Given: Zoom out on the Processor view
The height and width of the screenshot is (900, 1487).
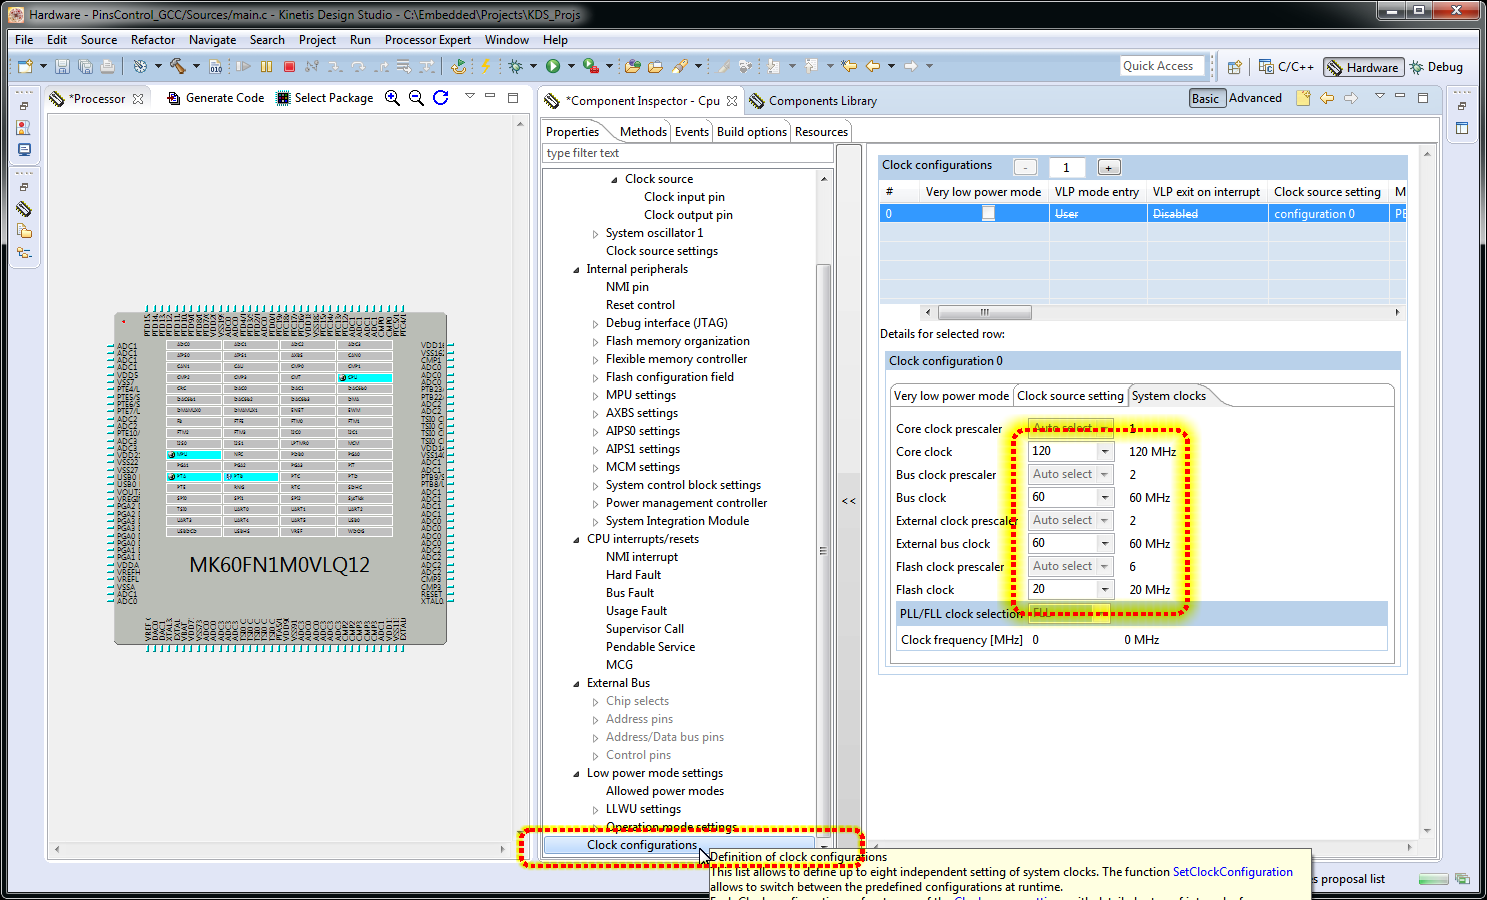Looking at the screenshot, I should [x=416, y=98].
